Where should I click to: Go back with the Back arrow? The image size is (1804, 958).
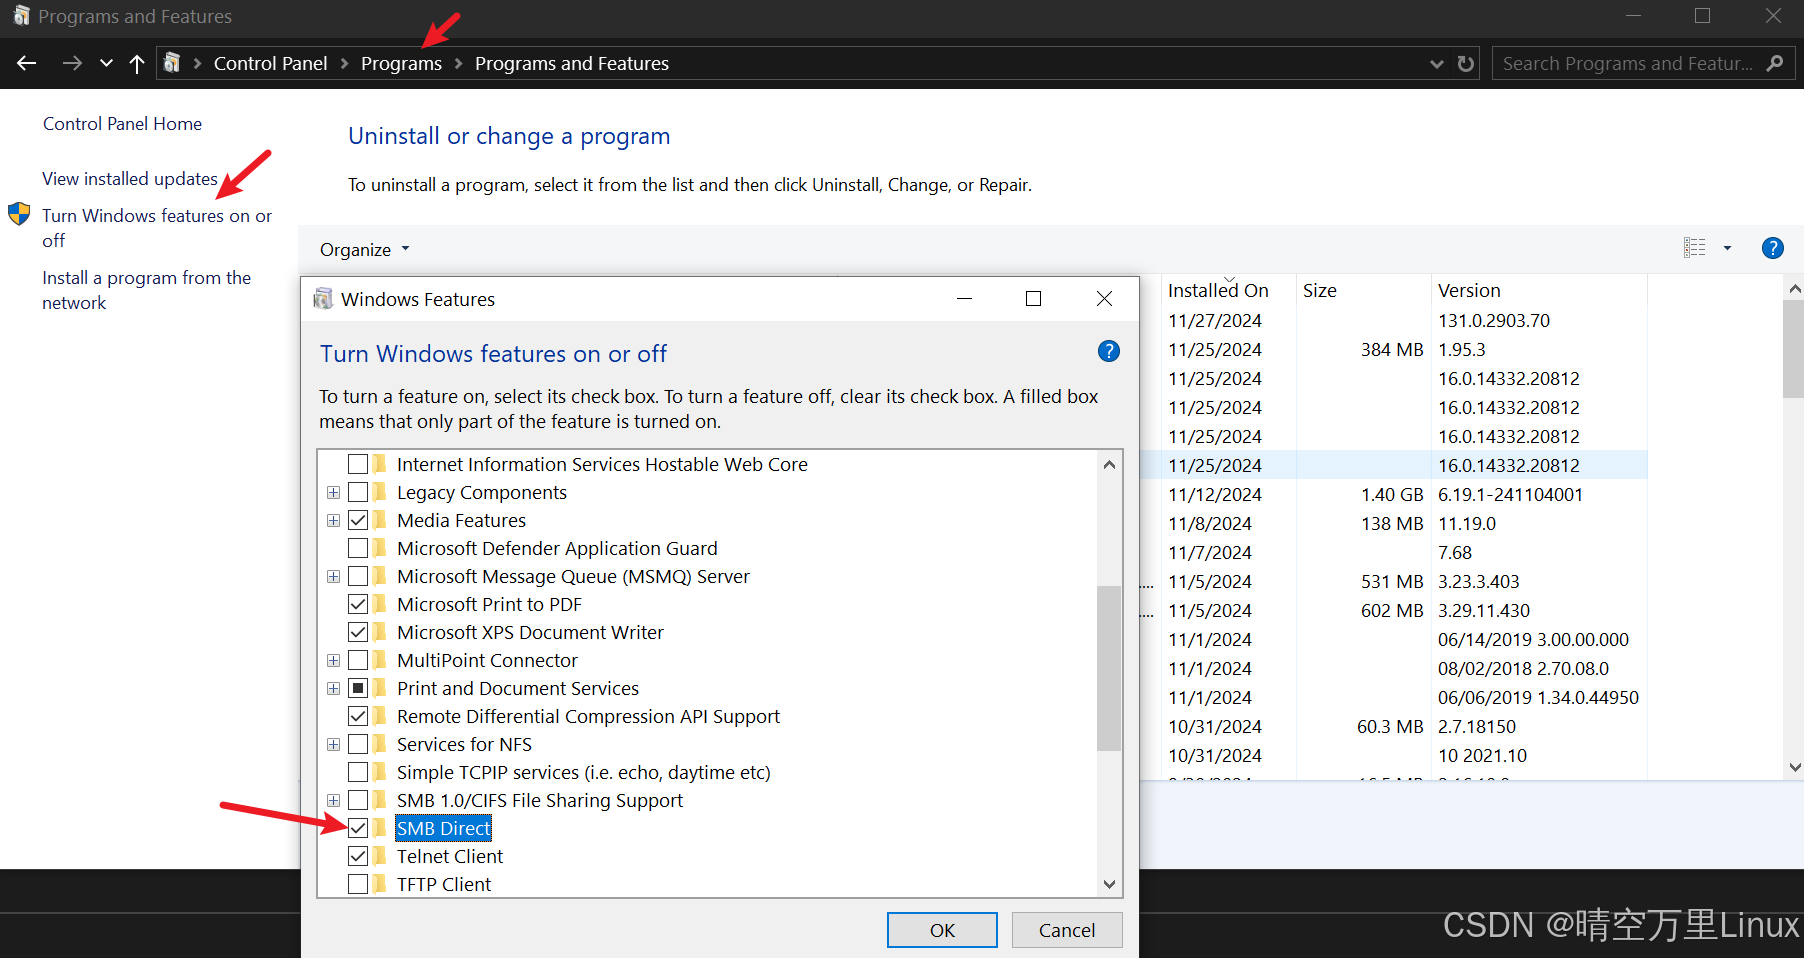point(27,63)
